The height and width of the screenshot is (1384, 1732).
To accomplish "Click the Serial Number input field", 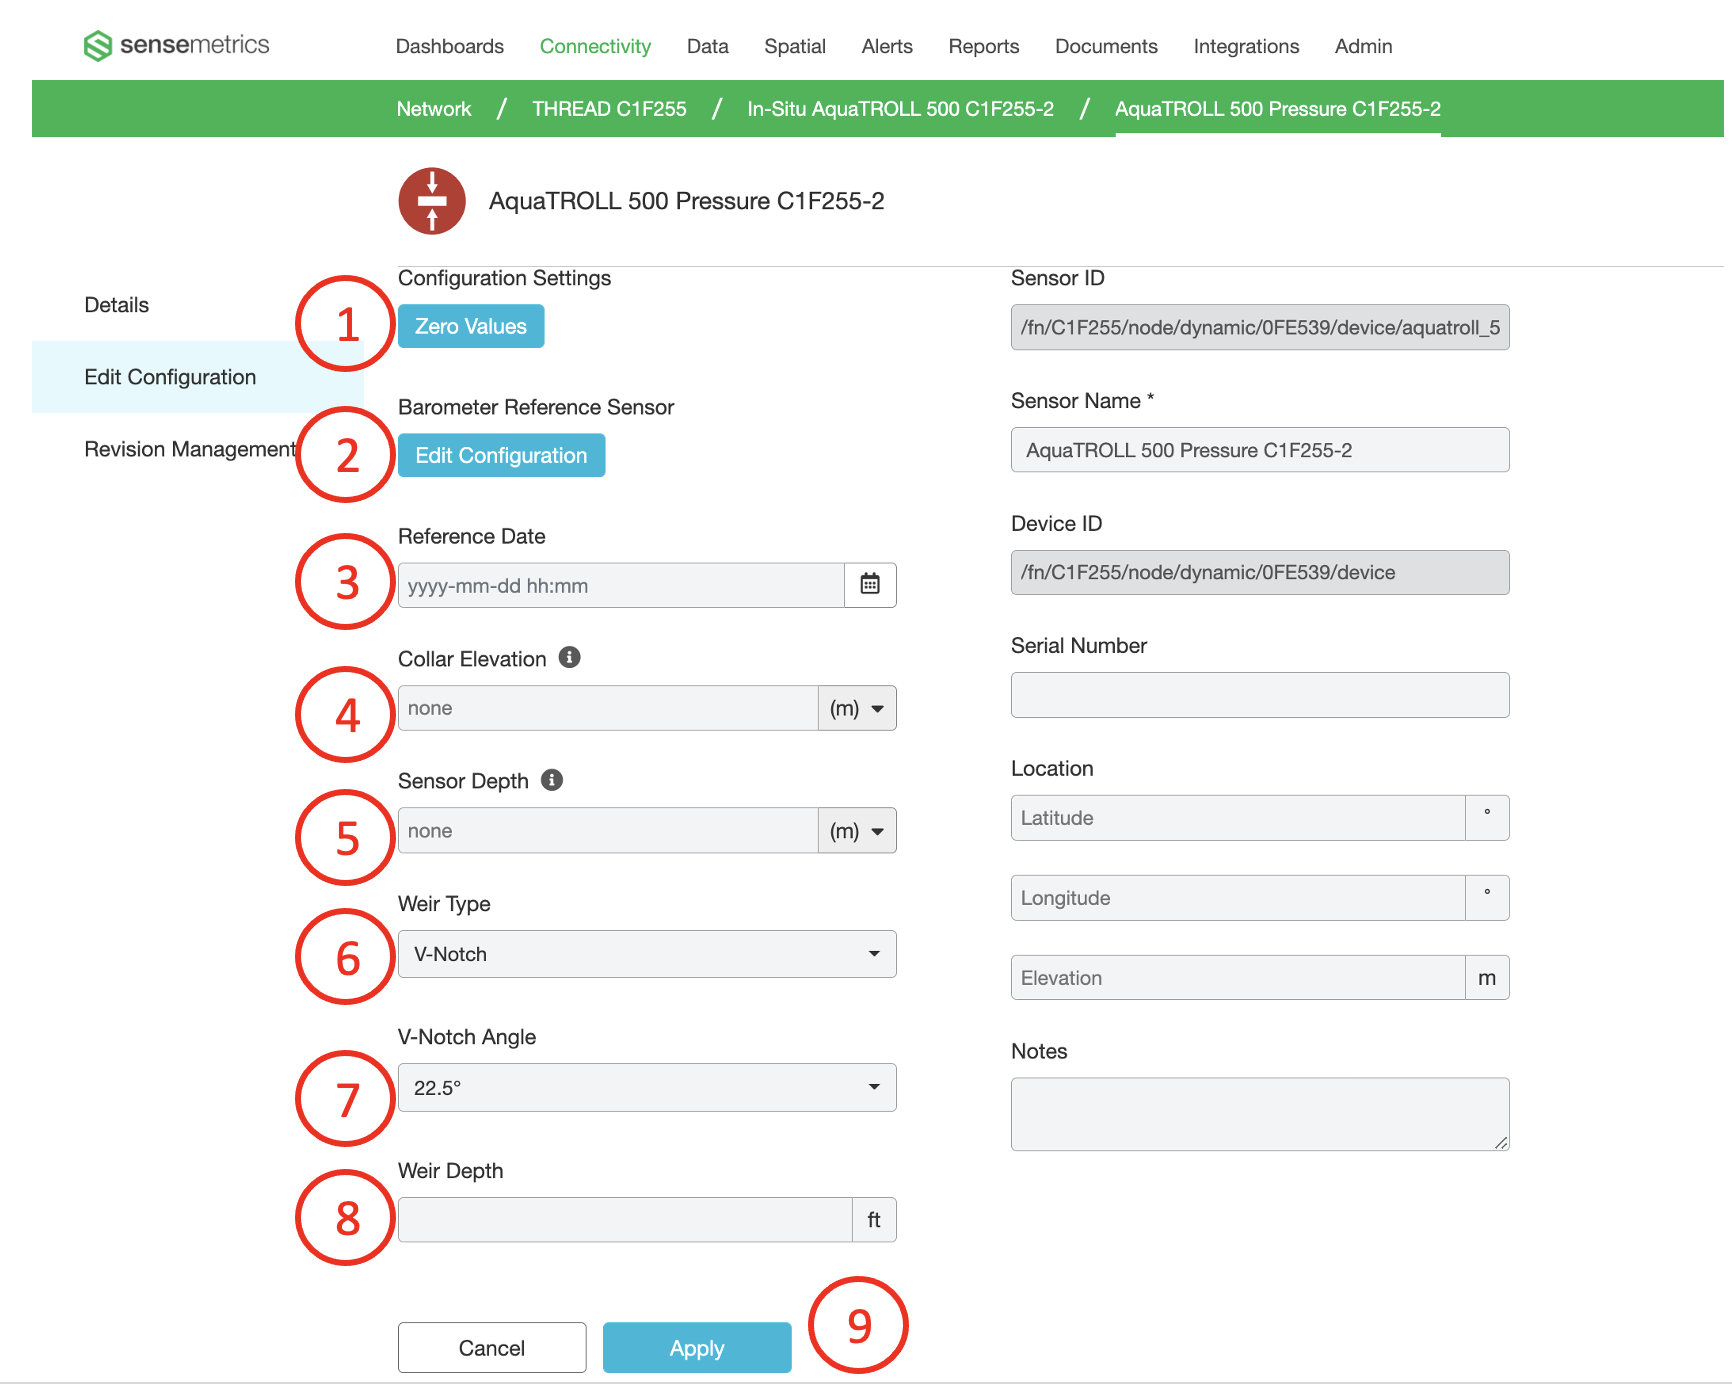I will [x=1260, y=695].
